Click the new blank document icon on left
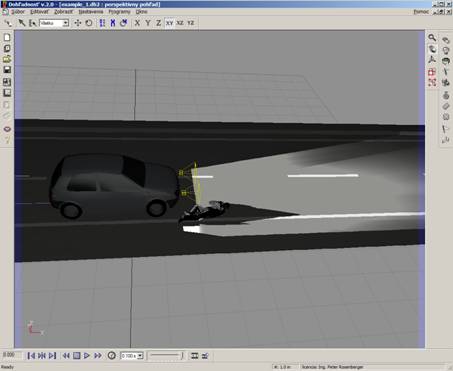This screenshot has height=371, width=453. pos(7,37)
